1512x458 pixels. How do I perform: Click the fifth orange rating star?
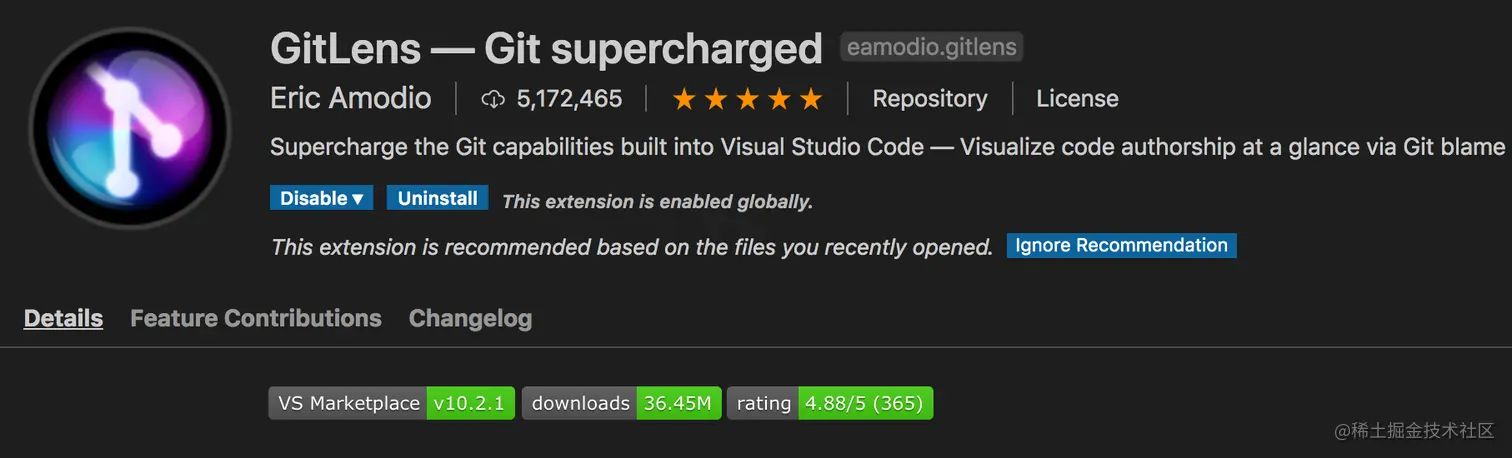click(811, 99)
